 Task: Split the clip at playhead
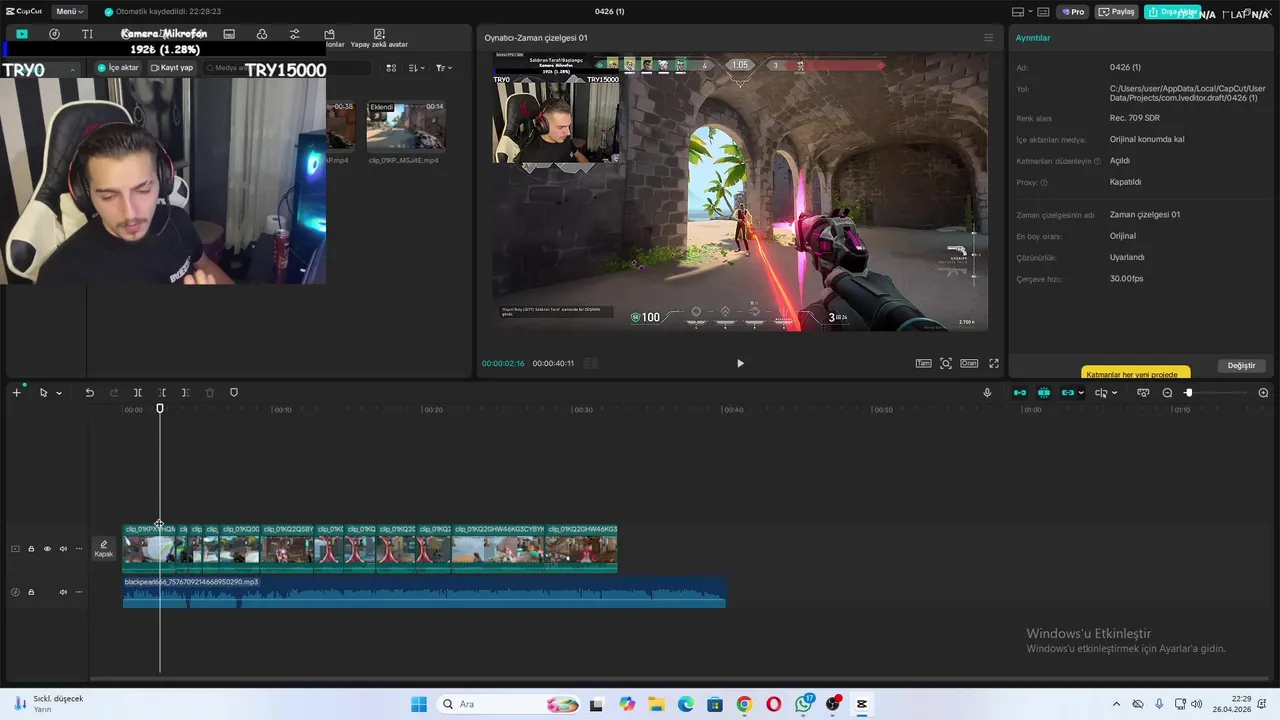click(138, 393)
